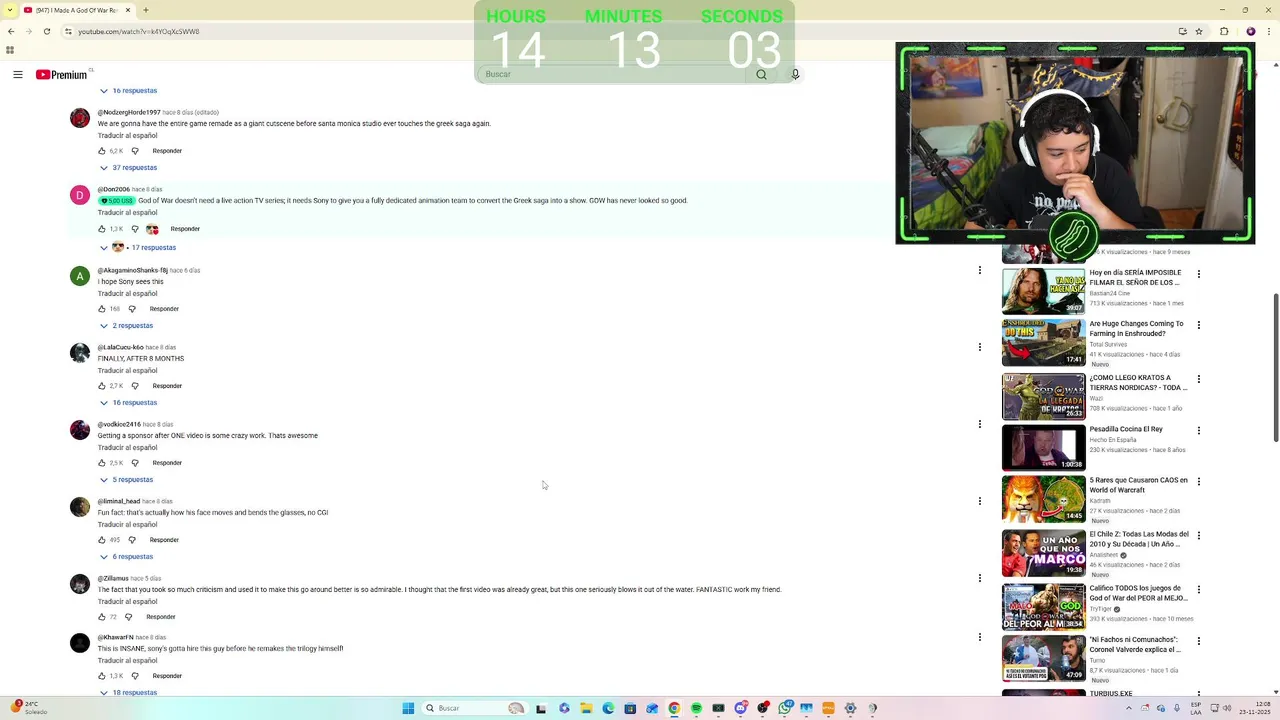Translate the sponsor comment to Spanish
Image resolution: width=1280 pixels, height=720 pixels.
tap(127, 448)
